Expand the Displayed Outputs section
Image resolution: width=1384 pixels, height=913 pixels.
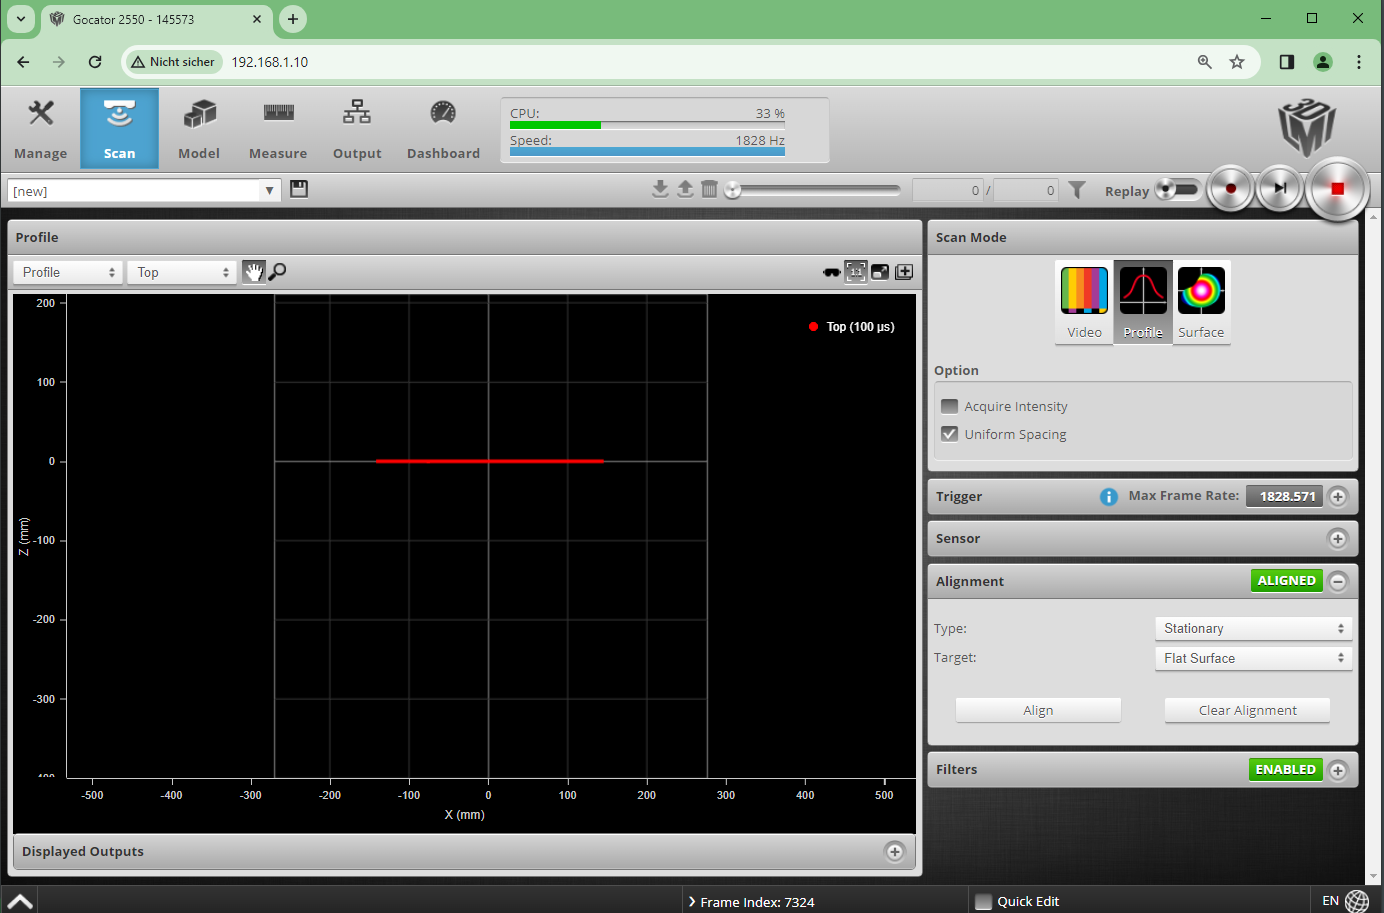pos(895,852)
